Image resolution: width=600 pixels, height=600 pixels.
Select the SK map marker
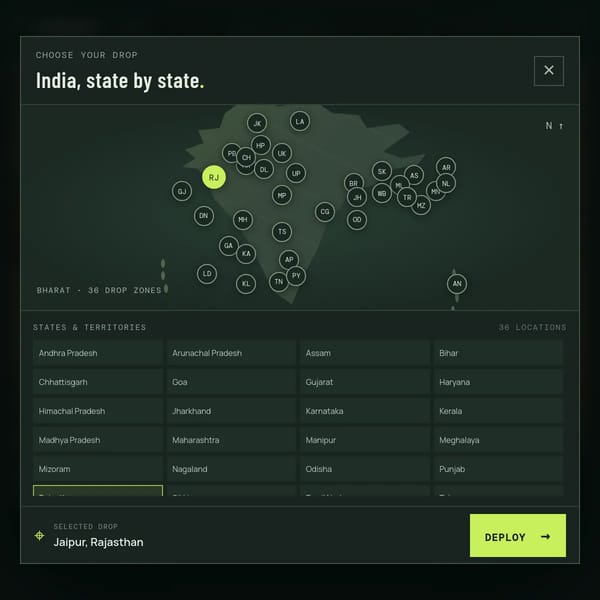[x=382, y=171]
